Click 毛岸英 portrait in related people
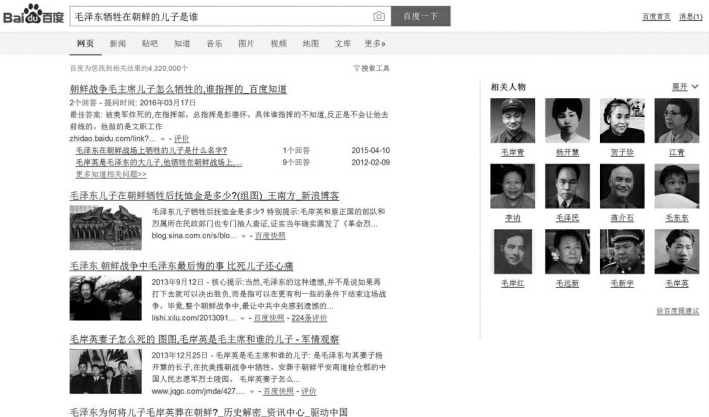The height and width of the screenshot is (417, 709). pyautogui.click(x=676, y=251)
